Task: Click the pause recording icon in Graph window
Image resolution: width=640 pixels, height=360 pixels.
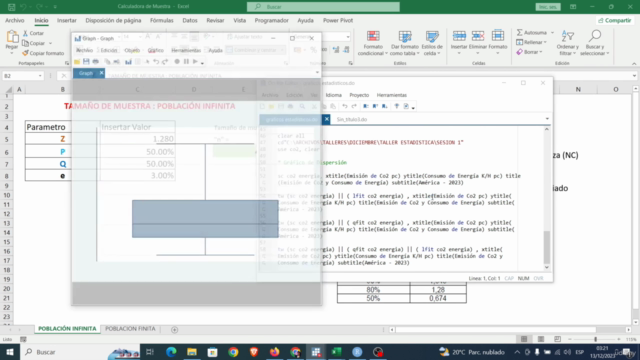Action: (x=186, y=62)
